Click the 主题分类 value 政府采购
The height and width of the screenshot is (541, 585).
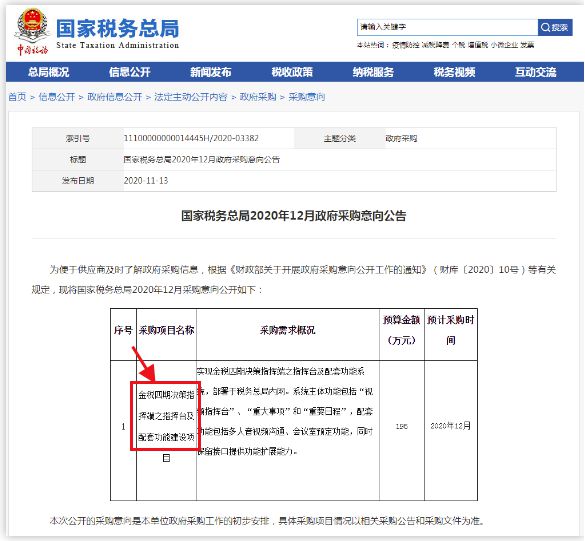click(x=401, y=138)
